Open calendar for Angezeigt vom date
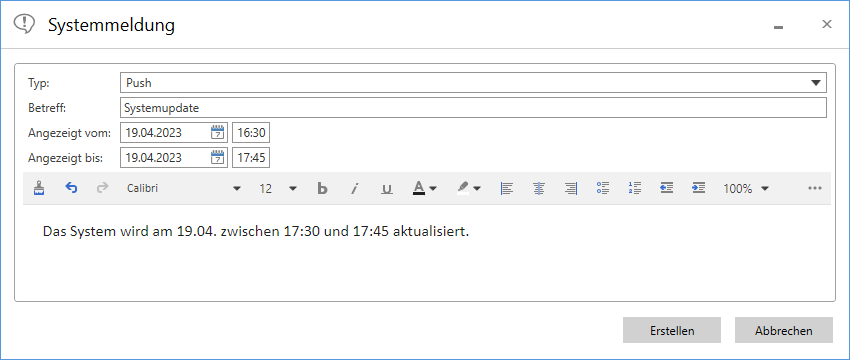The width and height of the screenshot is (850, 360). coord(217,132)
